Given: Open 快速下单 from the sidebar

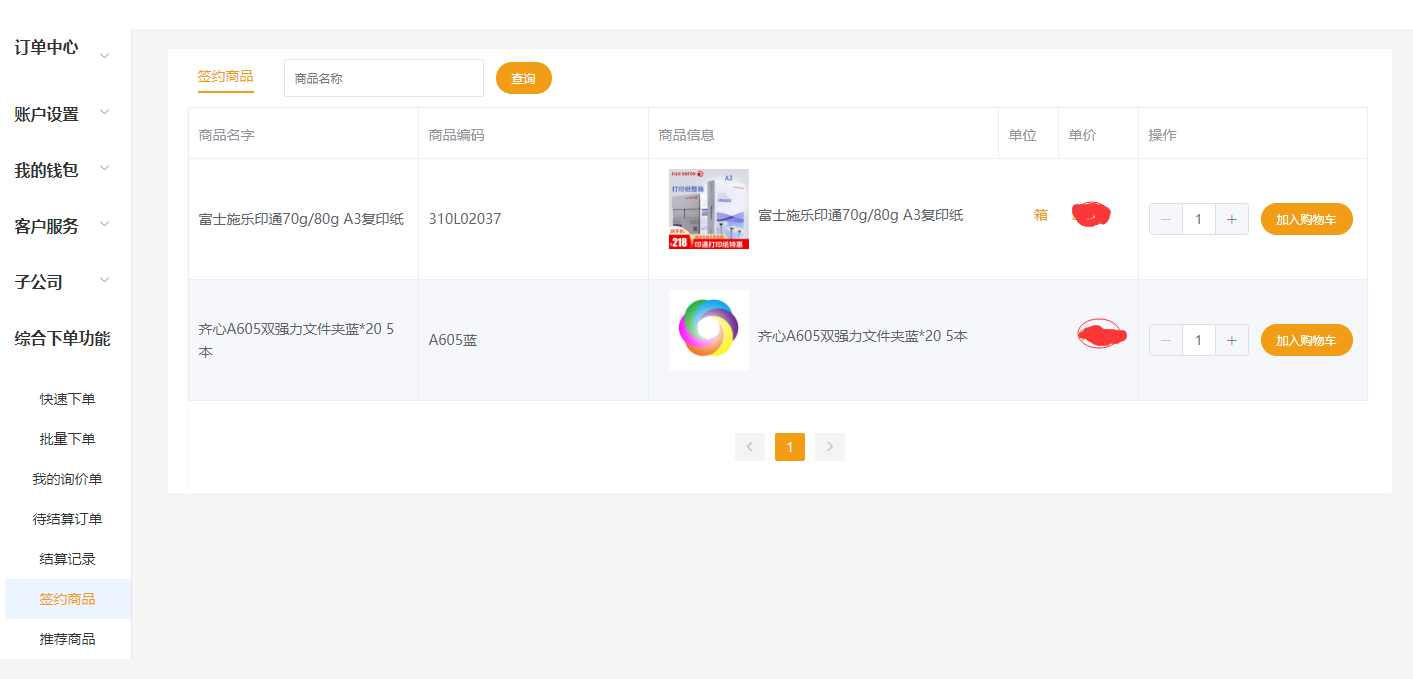Looking at the screenshot, I should [x=67, y=398].
